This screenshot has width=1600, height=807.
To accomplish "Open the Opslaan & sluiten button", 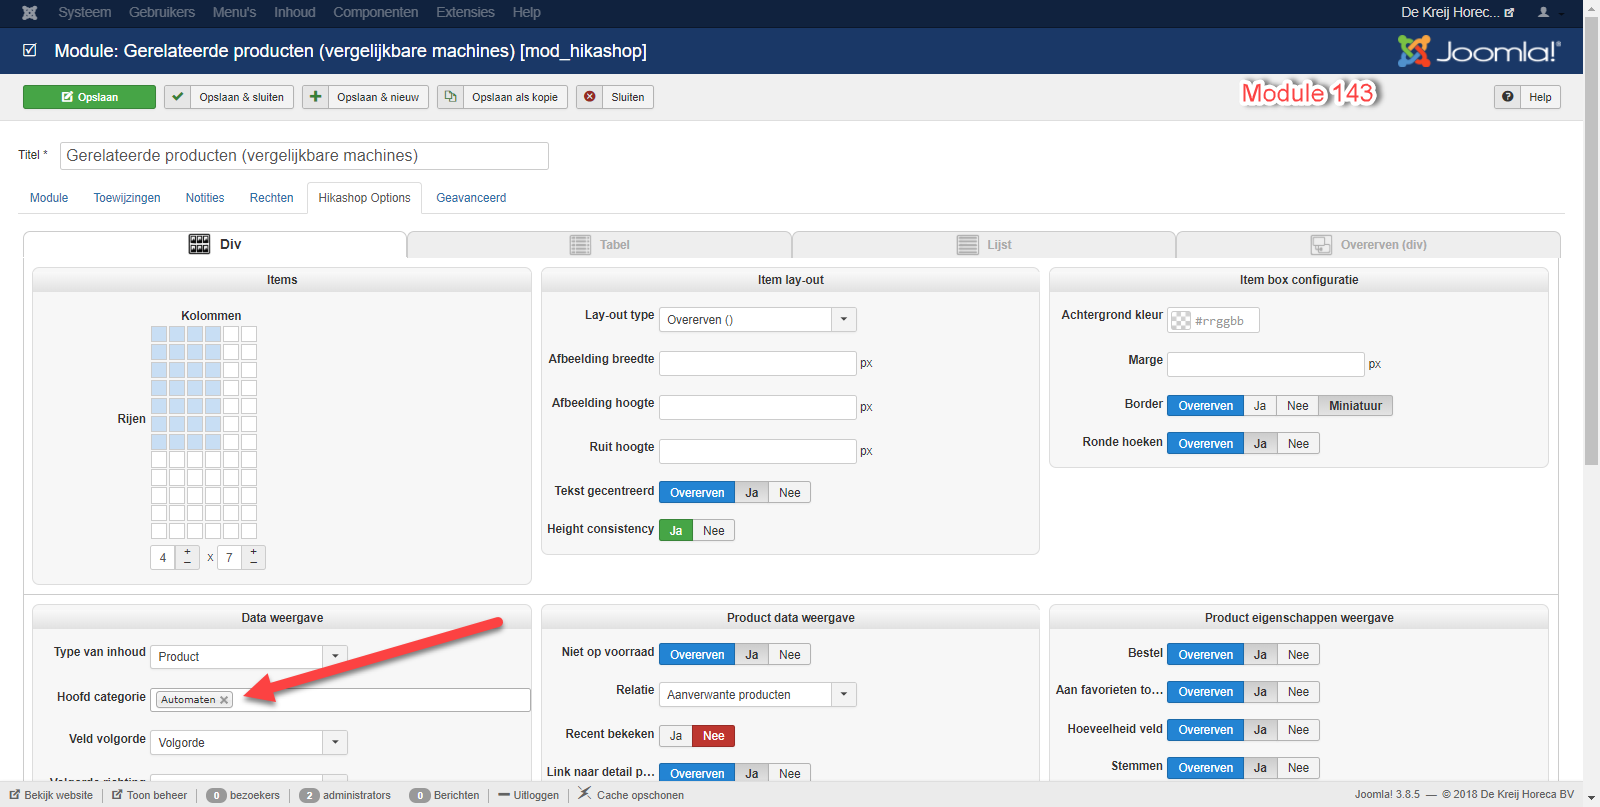I will [229, 97].
